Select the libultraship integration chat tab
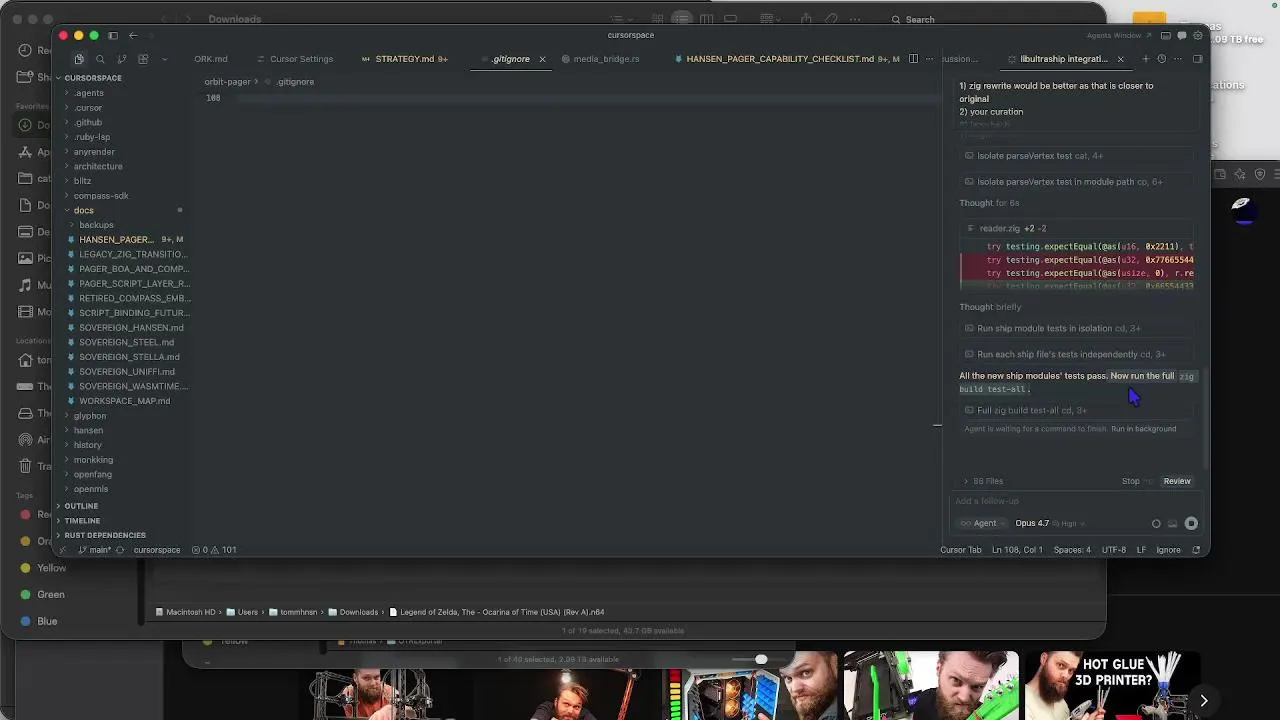 tap(1064, 59)
